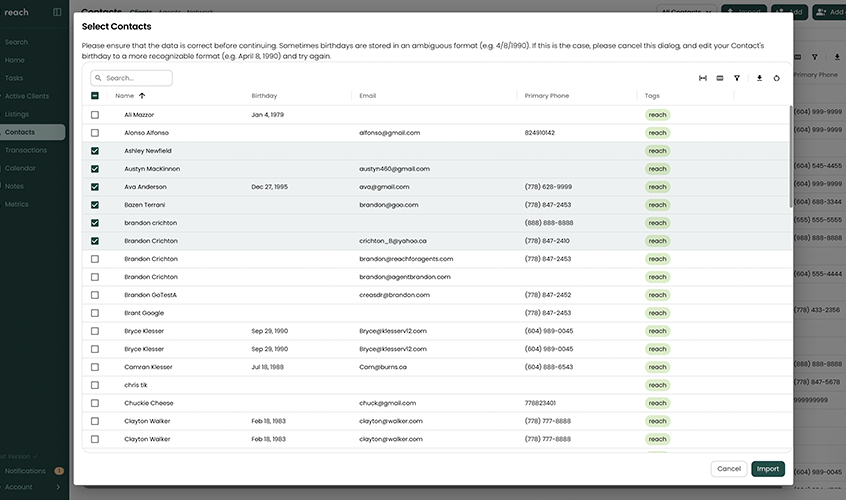Click the Import button
The image size is (846, 500).
(x=767, y=468)
